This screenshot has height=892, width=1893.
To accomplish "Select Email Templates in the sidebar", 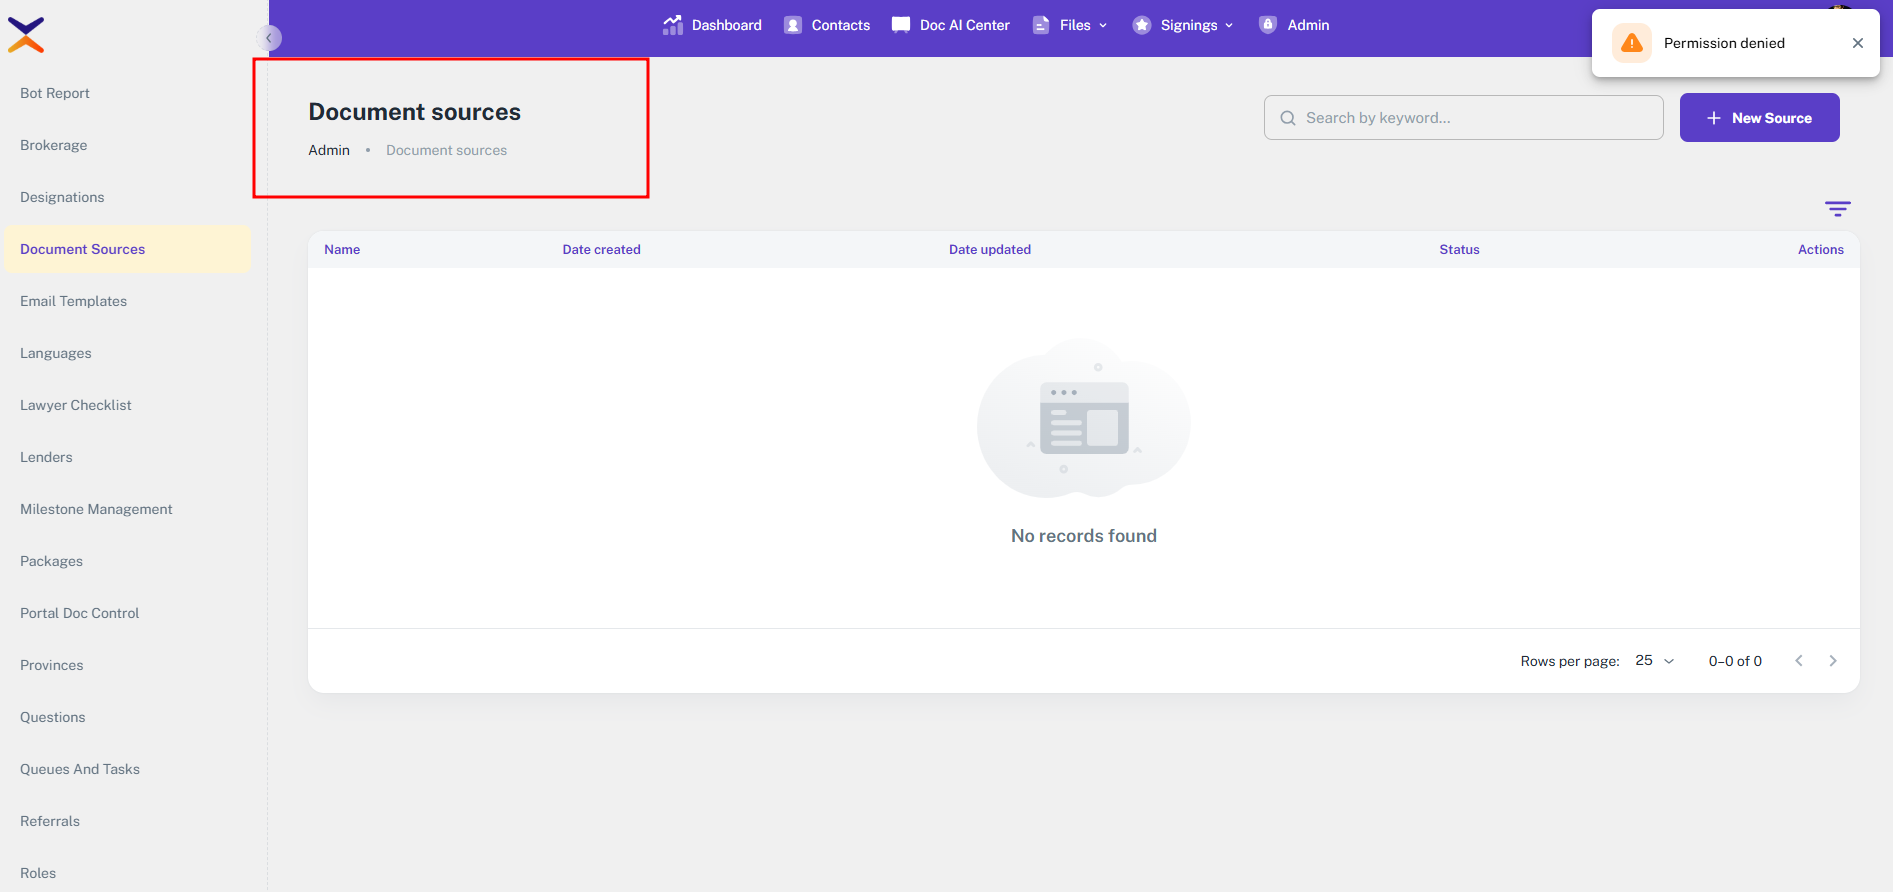I will point(73,301).
